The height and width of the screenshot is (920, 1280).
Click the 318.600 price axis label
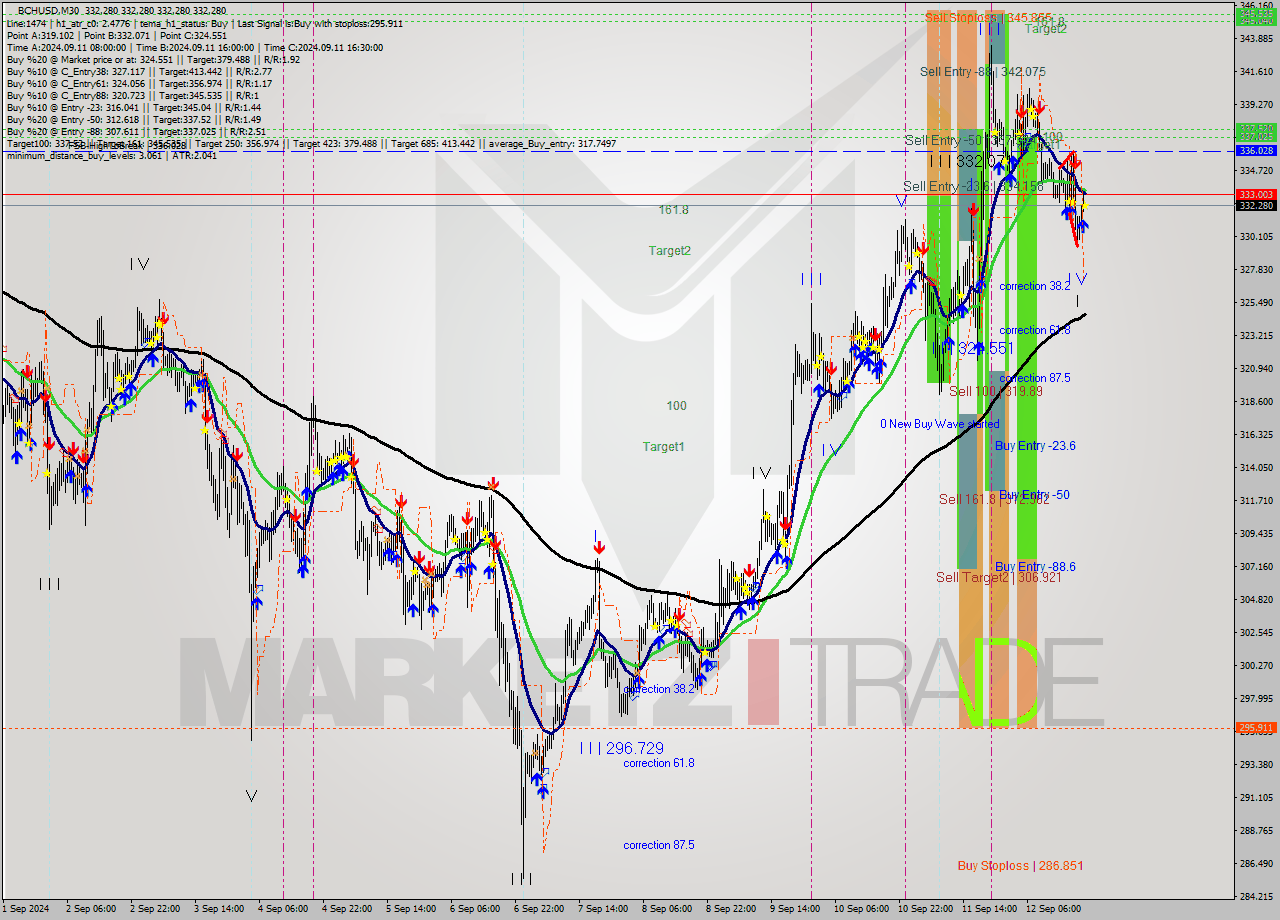pyautogui.click(x=1256, y=401)
